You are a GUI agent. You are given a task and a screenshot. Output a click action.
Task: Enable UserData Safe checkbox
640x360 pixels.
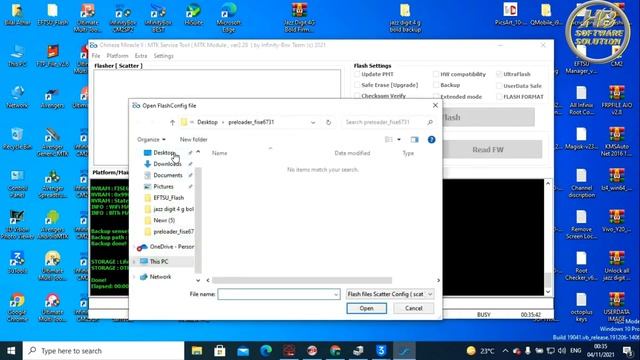coord(499,86)
